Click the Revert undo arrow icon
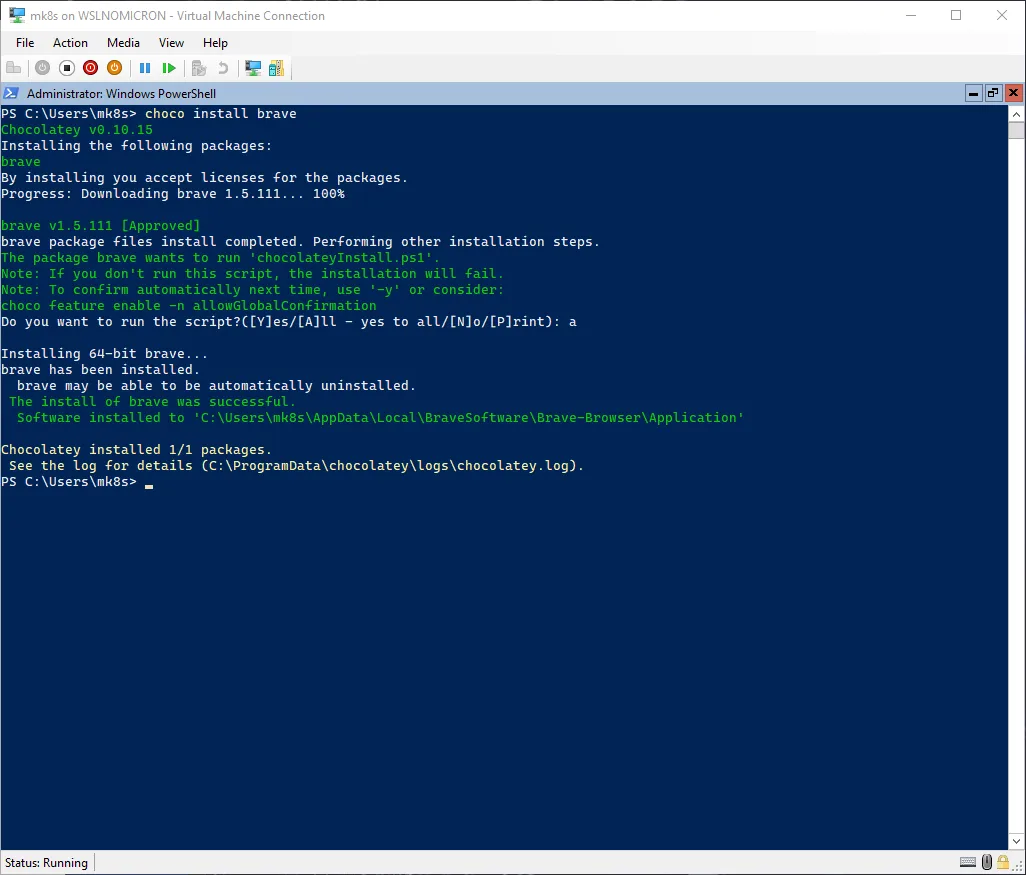Image resolution: width=1026 pixels, height=875 pixels. tap(222, 68)
